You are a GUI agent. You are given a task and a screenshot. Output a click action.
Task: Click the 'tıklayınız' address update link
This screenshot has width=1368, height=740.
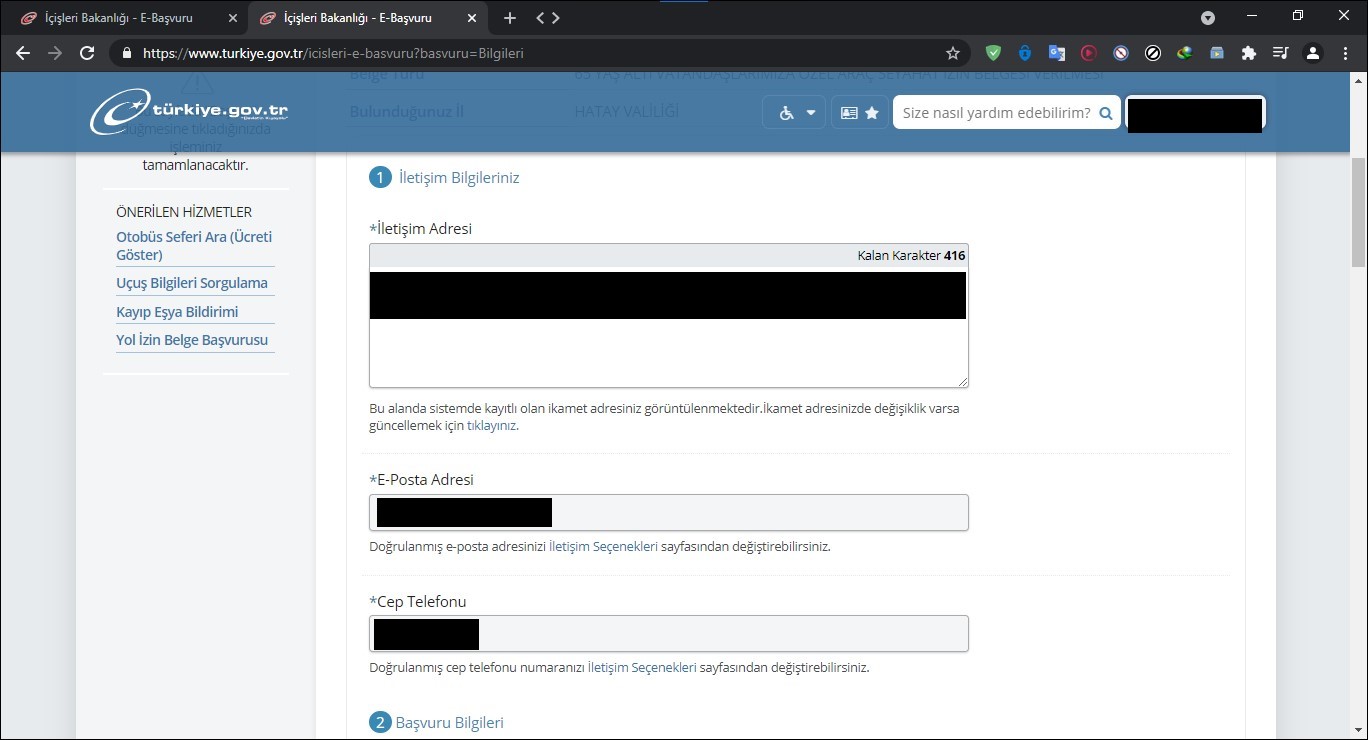tap(491, 425)
